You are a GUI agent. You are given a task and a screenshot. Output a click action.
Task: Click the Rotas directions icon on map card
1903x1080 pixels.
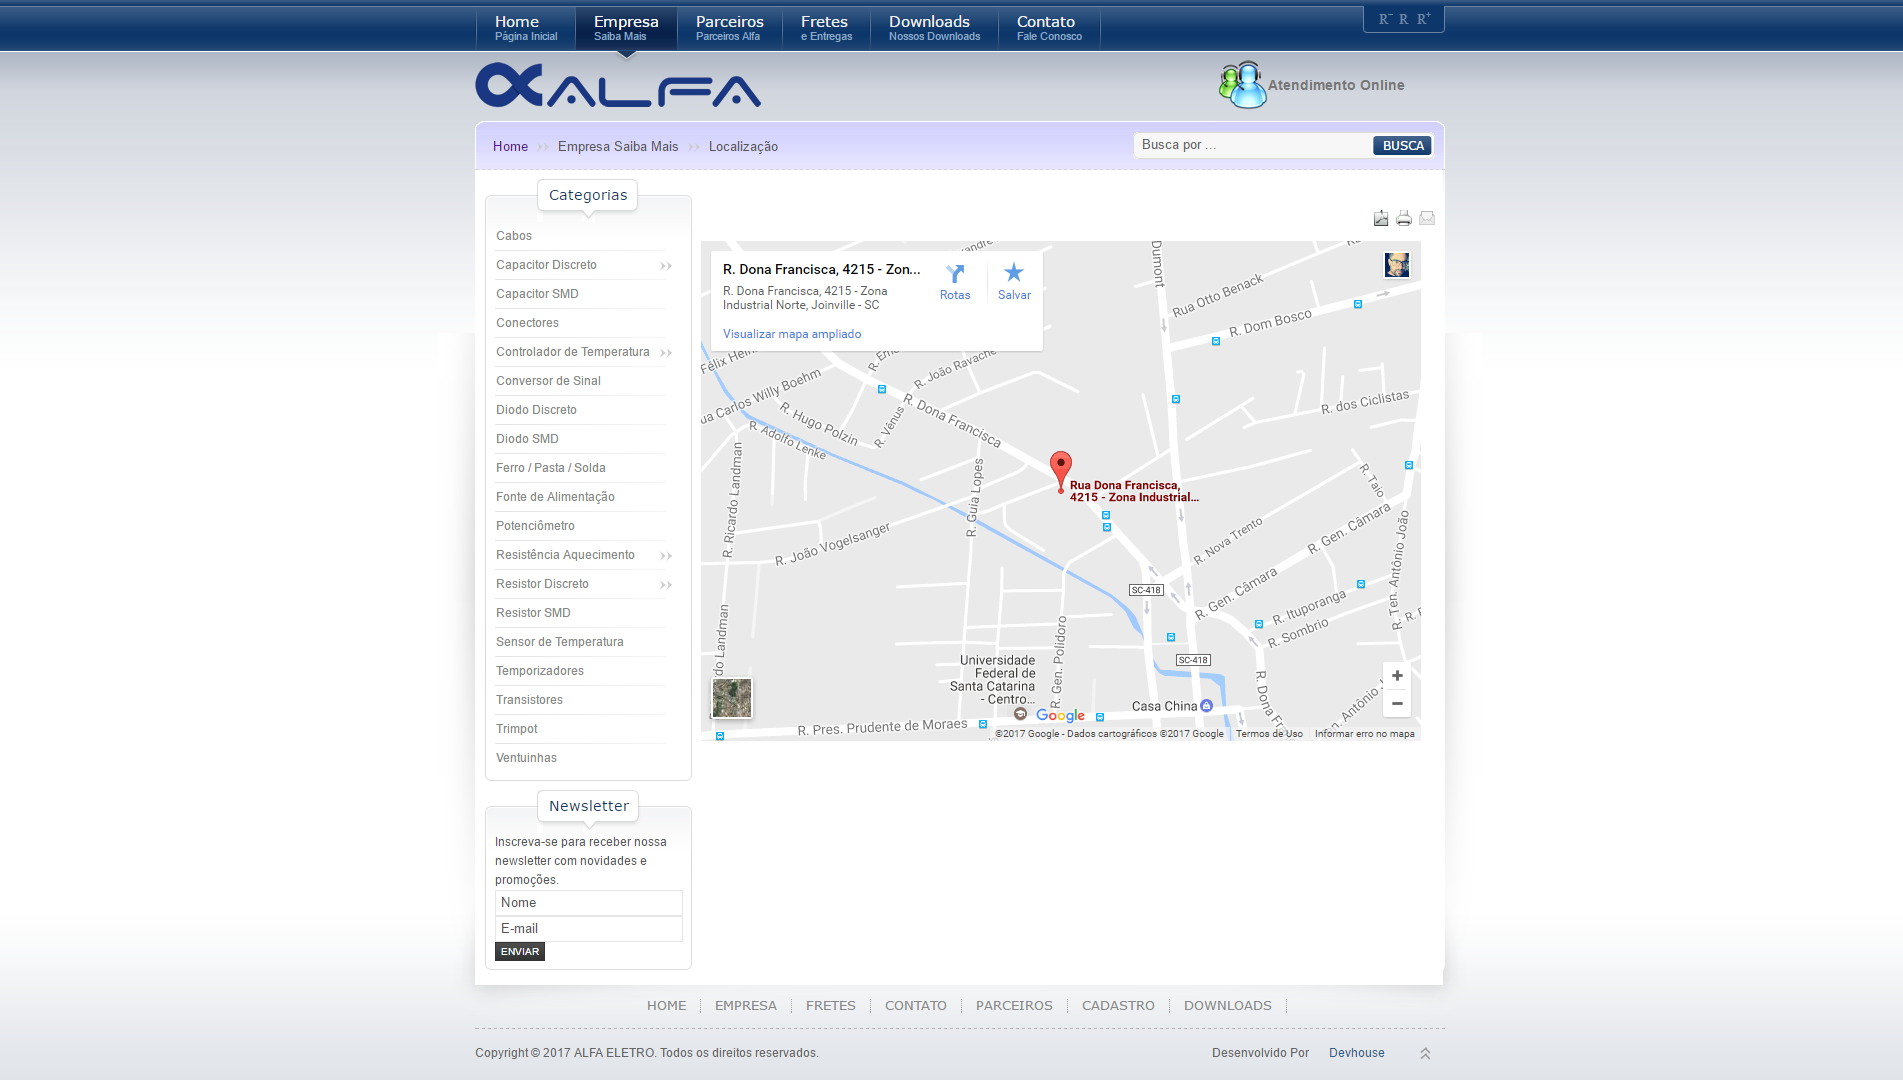click(x=955, y=273)
